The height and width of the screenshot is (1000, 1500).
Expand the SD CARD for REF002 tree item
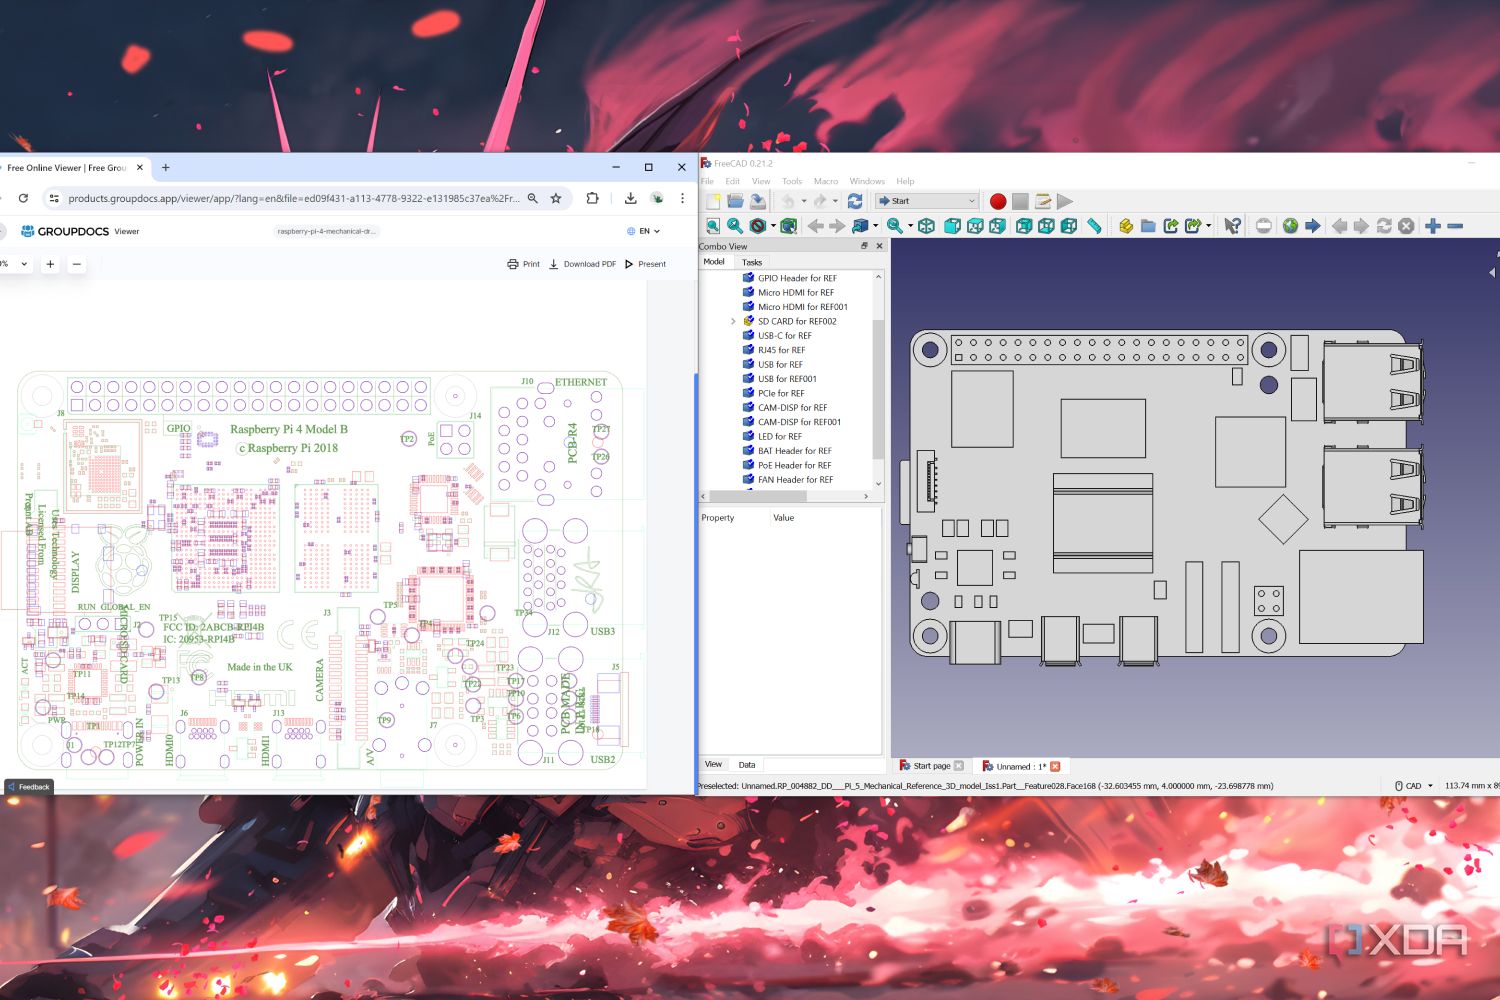point(733,321)
